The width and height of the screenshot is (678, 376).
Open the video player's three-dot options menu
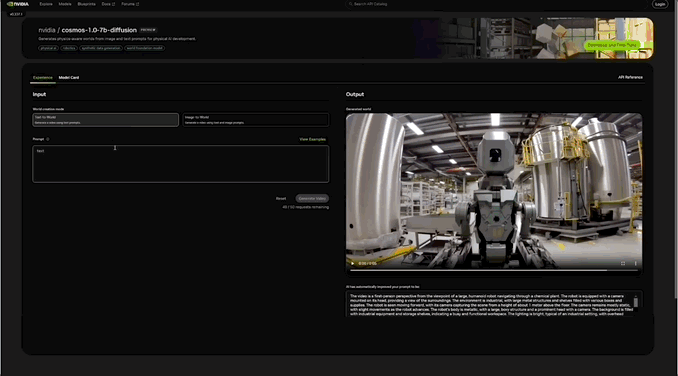[x=635, y=263]
